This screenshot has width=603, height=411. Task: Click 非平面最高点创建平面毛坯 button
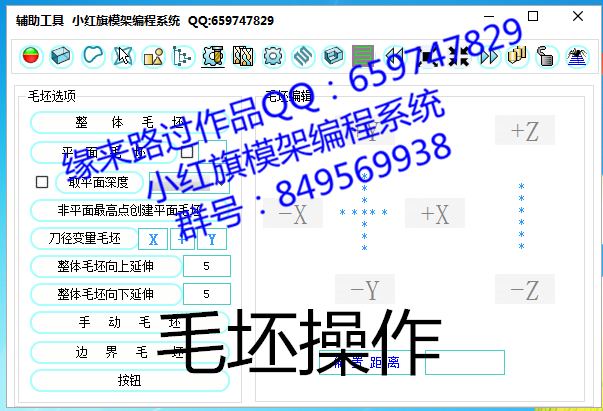(130, 210)
